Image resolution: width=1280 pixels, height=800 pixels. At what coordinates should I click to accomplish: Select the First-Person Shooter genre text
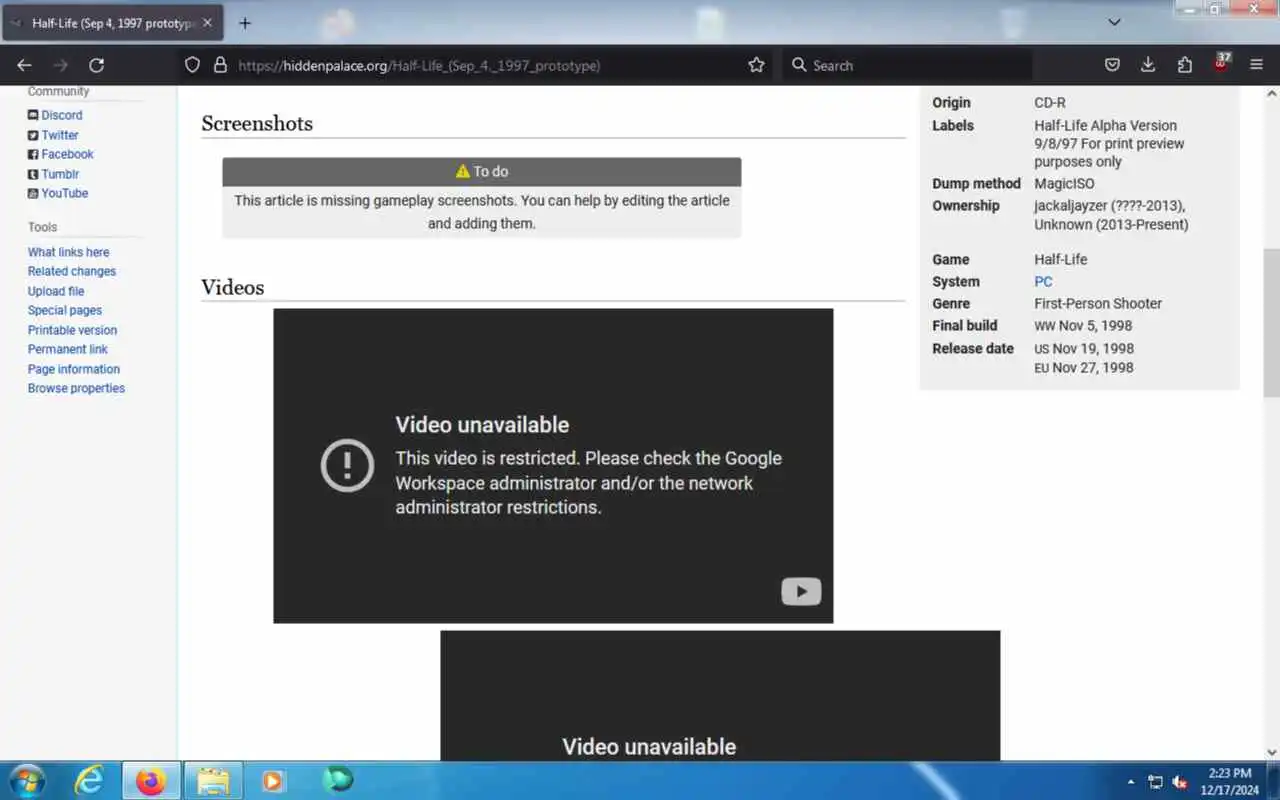point(1098,303)
